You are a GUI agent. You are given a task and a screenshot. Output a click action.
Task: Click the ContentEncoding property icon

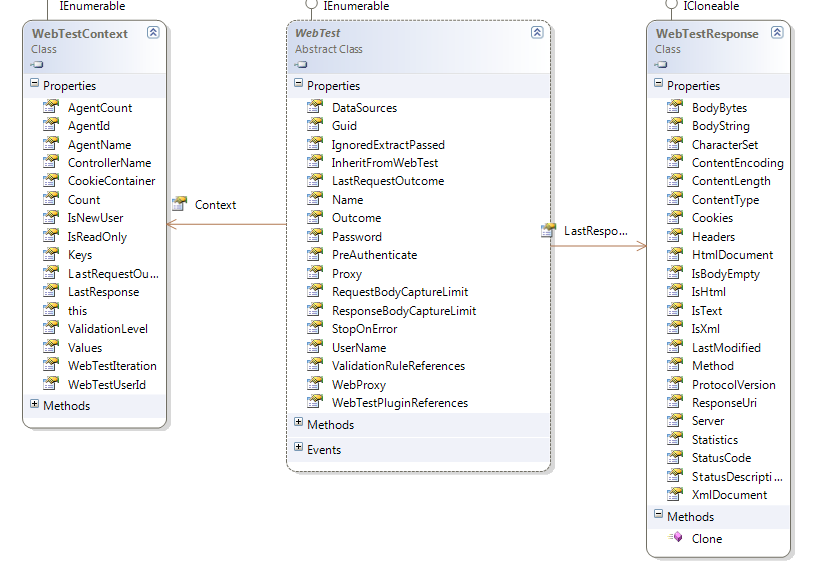coord(675,162)
